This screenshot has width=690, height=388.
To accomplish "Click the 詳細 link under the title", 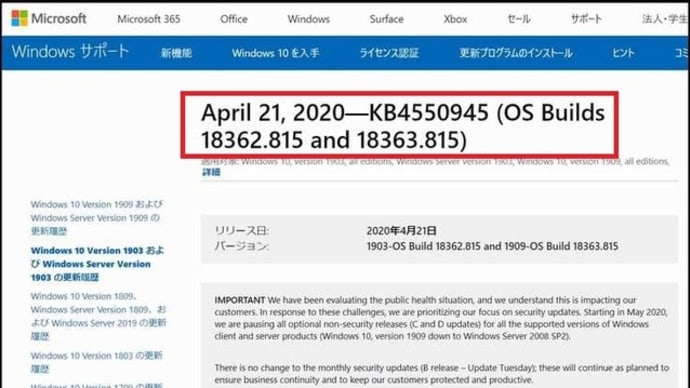I will pyautogui.click(x=211, y=172).
